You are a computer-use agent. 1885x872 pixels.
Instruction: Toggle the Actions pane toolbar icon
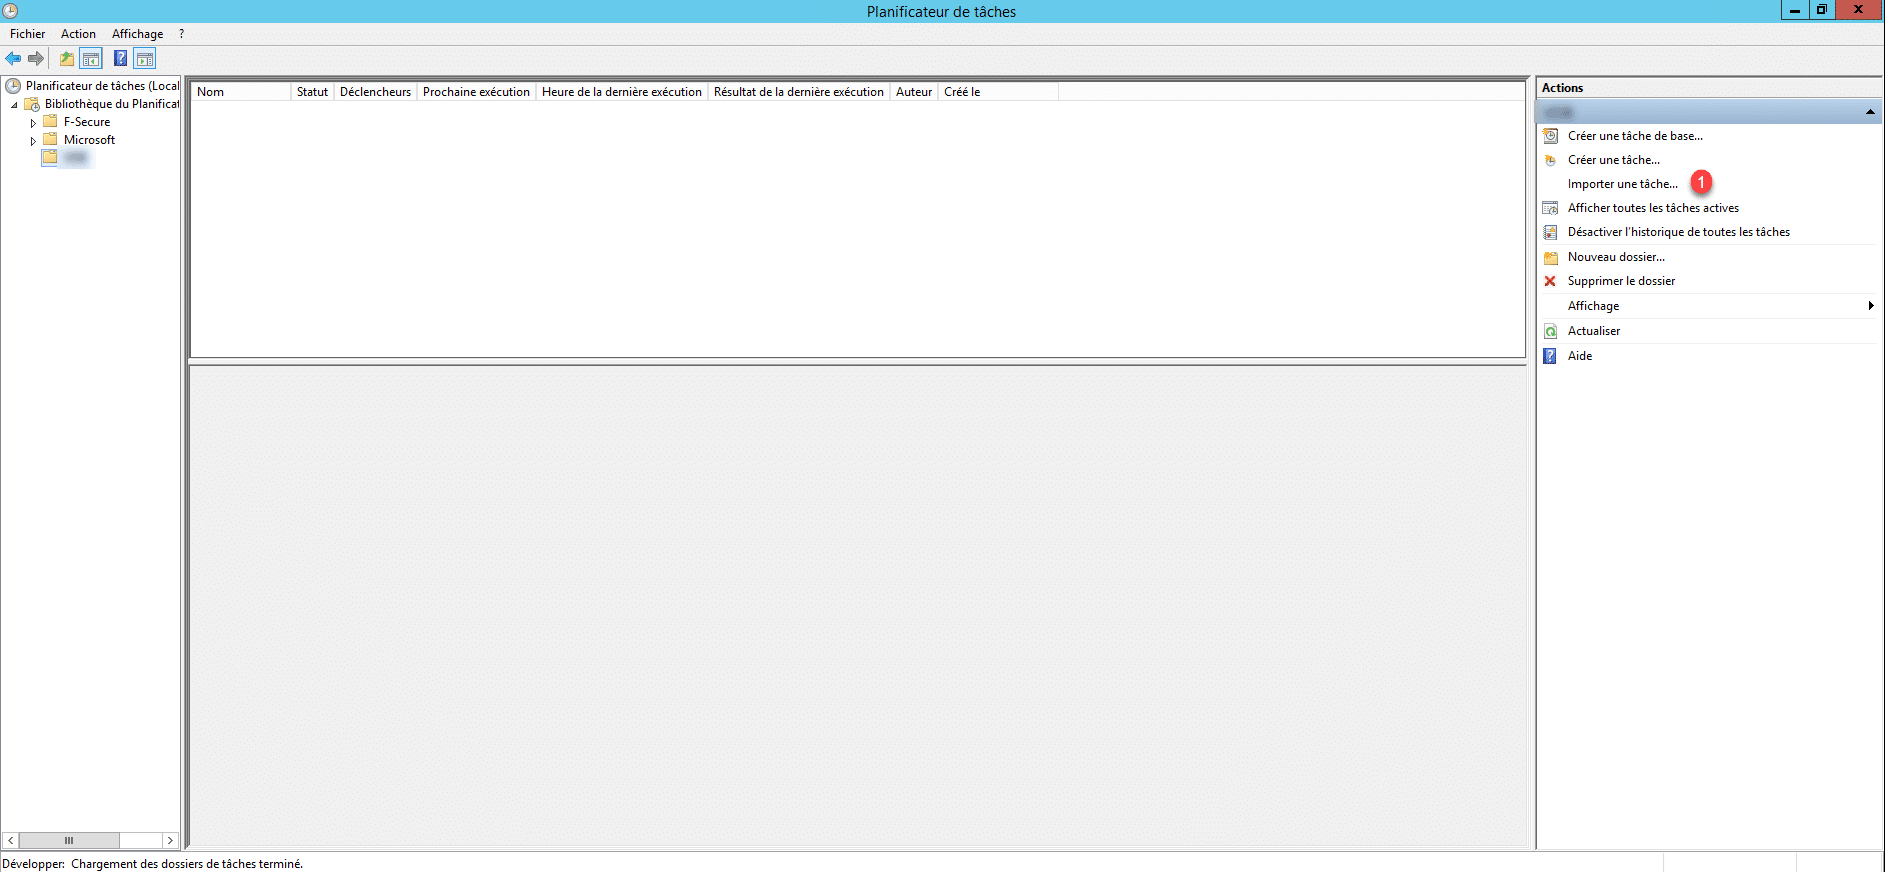coord(145,59)
